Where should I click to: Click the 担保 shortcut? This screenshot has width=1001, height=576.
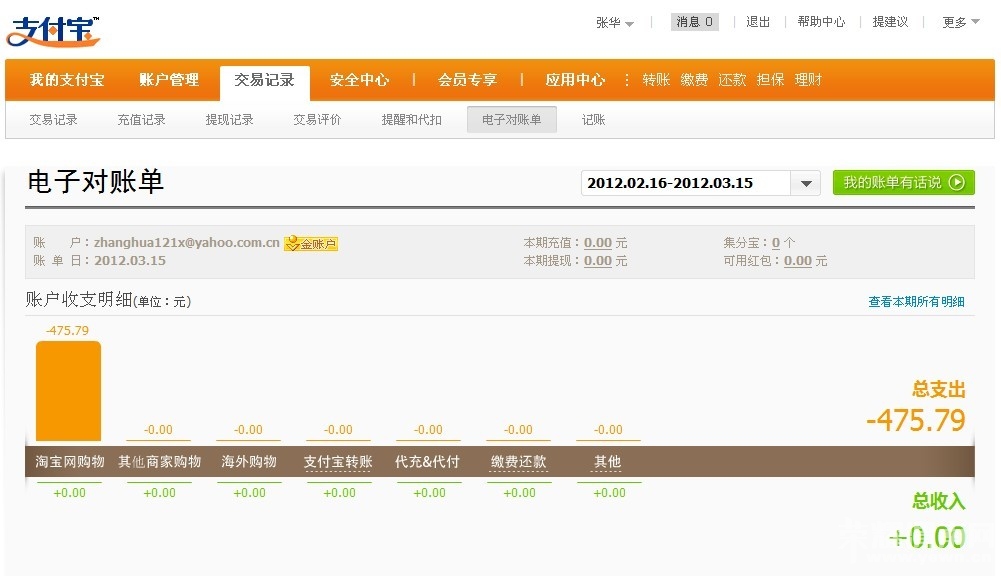point(770,80)
